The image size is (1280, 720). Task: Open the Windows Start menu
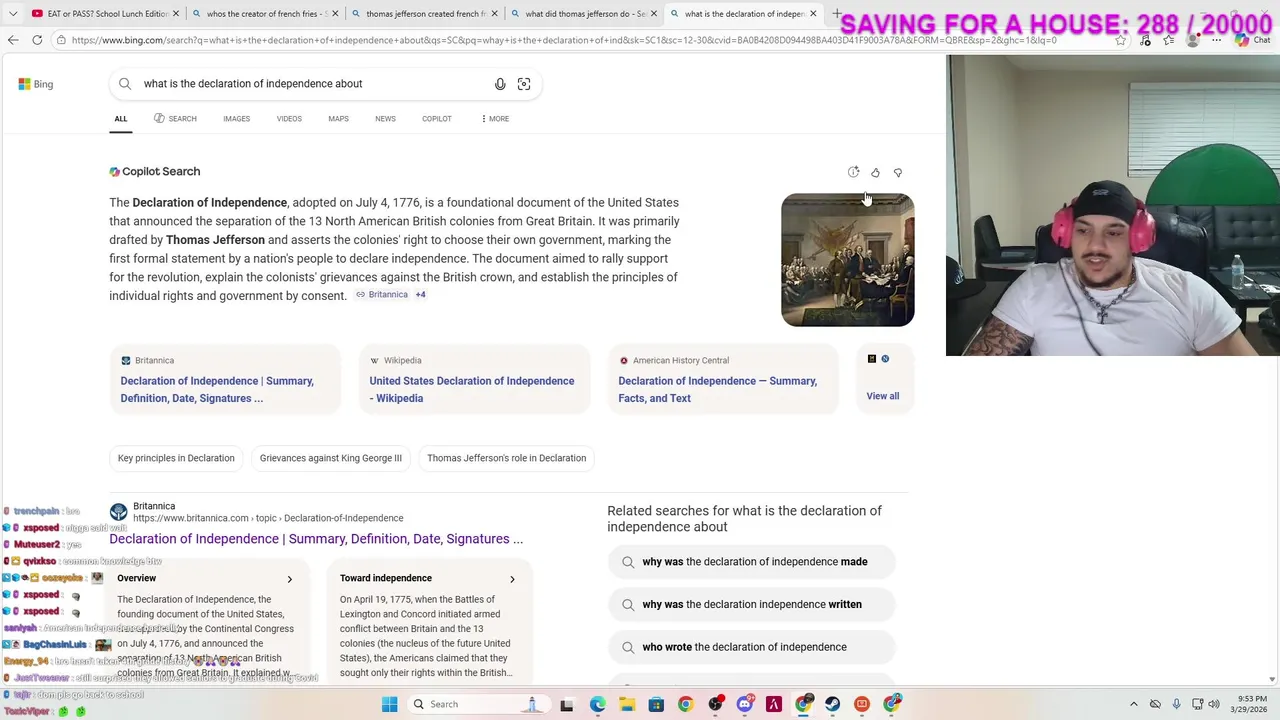coord(389,704)
